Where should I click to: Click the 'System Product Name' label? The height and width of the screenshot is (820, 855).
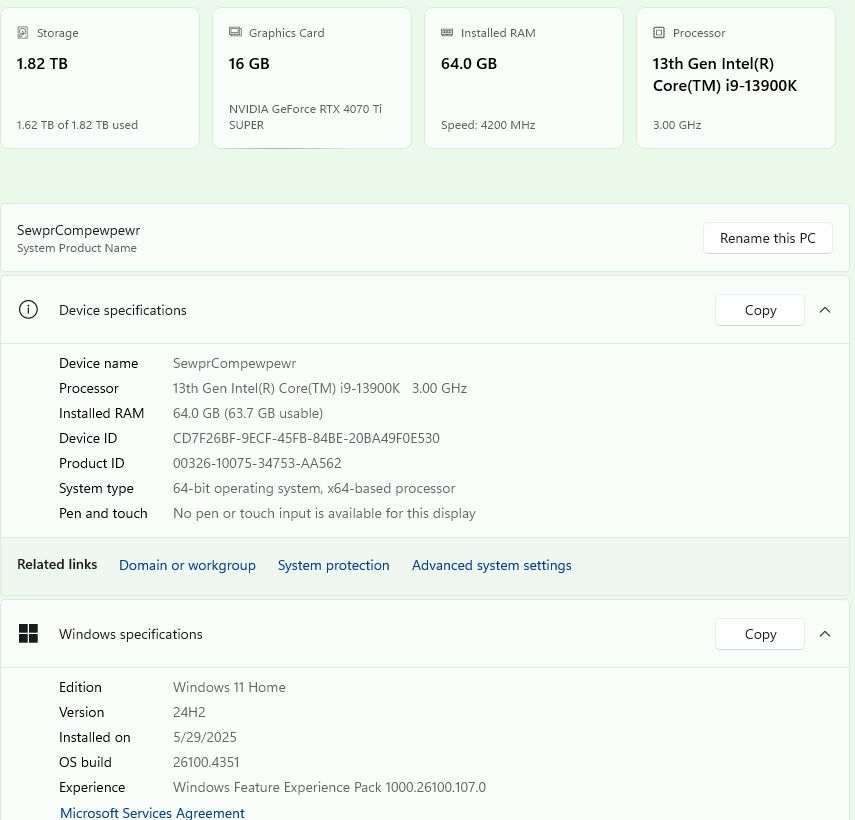[x=77, y=248]
